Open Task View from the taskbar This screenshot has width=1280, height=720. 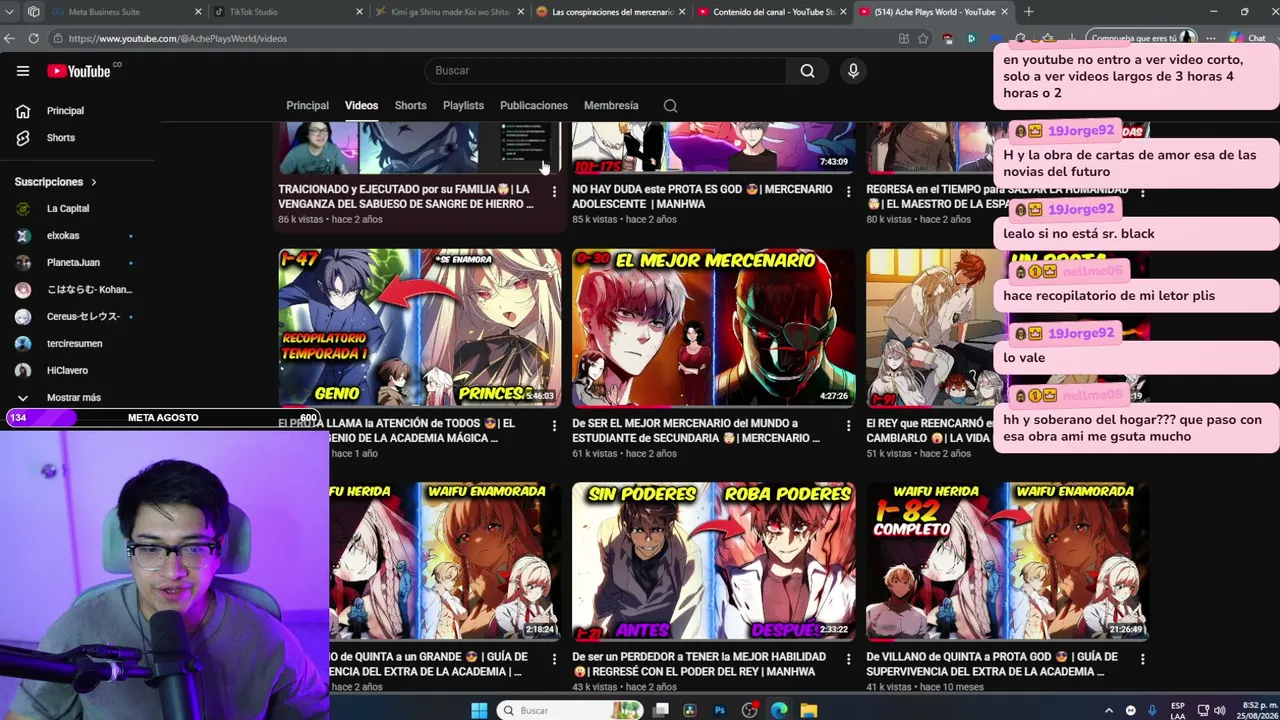pos(660,710)
